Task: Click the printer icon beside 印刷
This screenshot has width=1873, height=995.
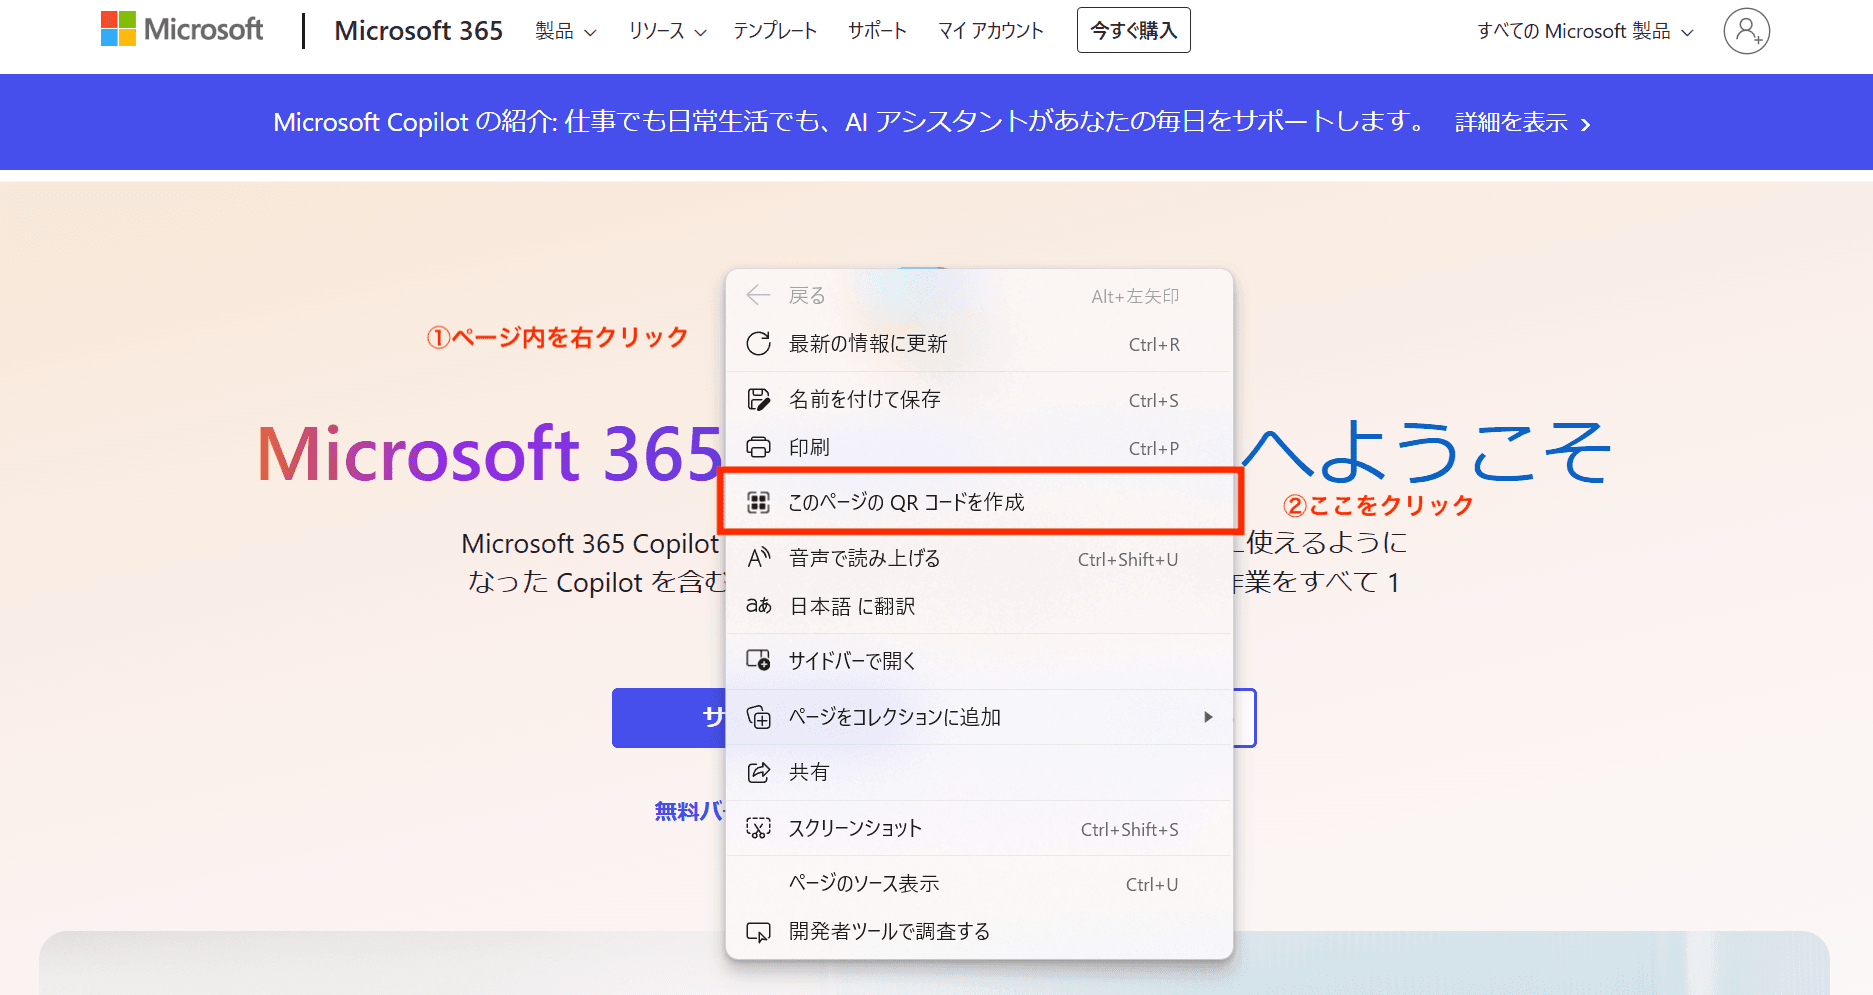Action: (759, 447)
